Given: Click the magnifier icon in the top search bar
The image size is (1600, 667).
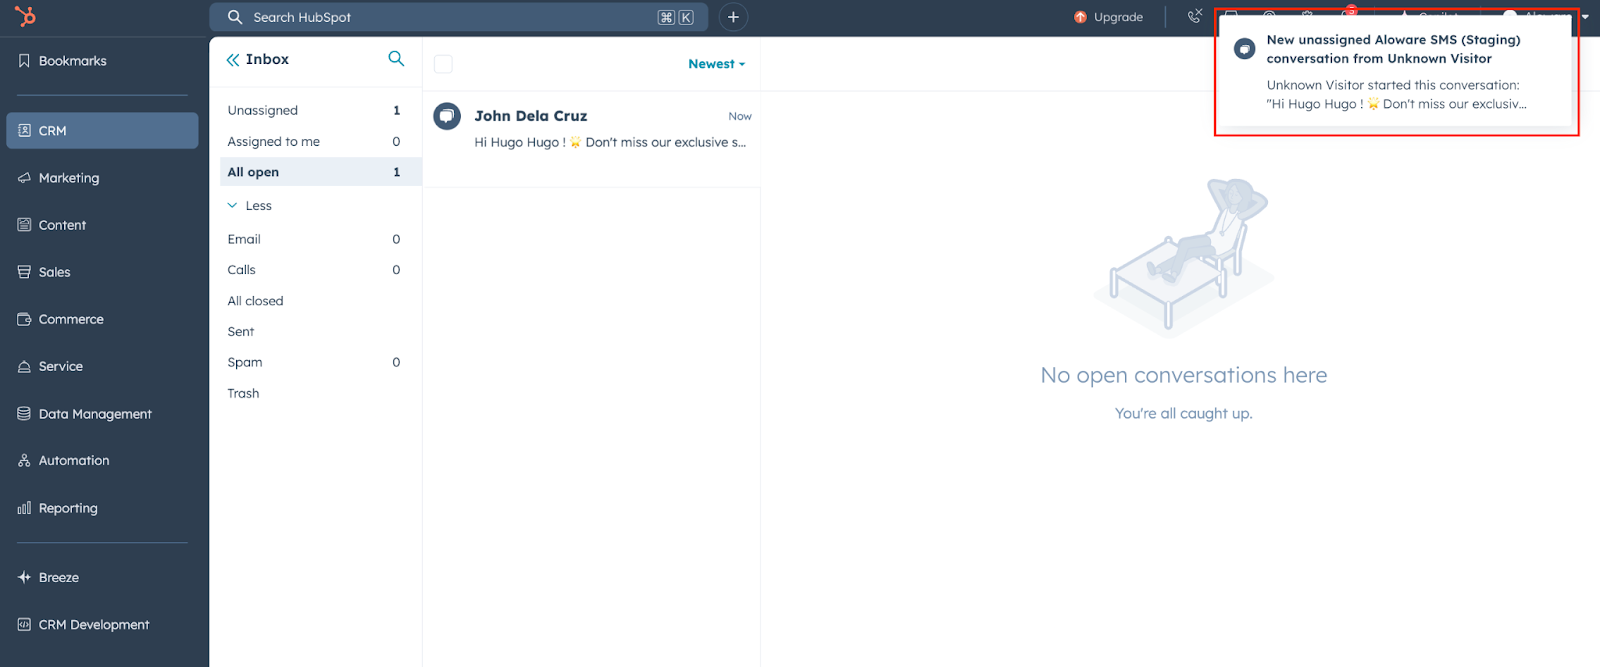Looking at the screenshot, I should click(235, 17).
